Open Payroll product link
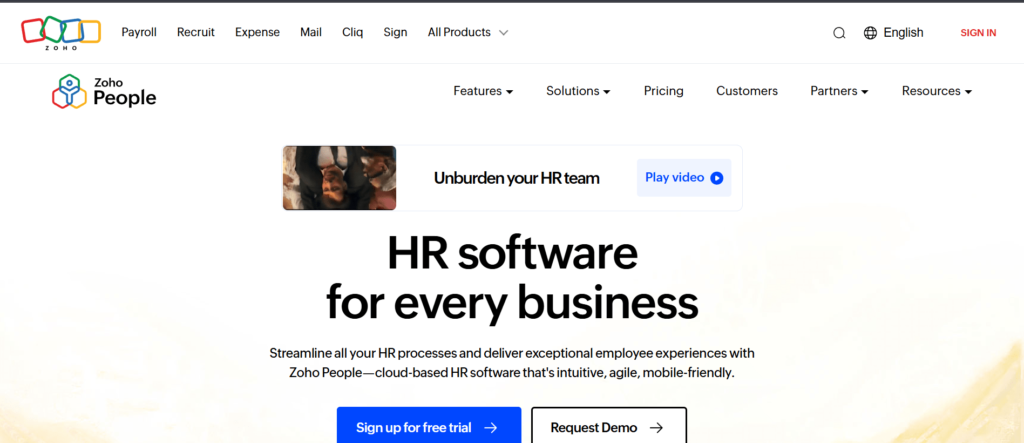Image resolution: width=1024 pixels, height=443 pixels. 139,32
